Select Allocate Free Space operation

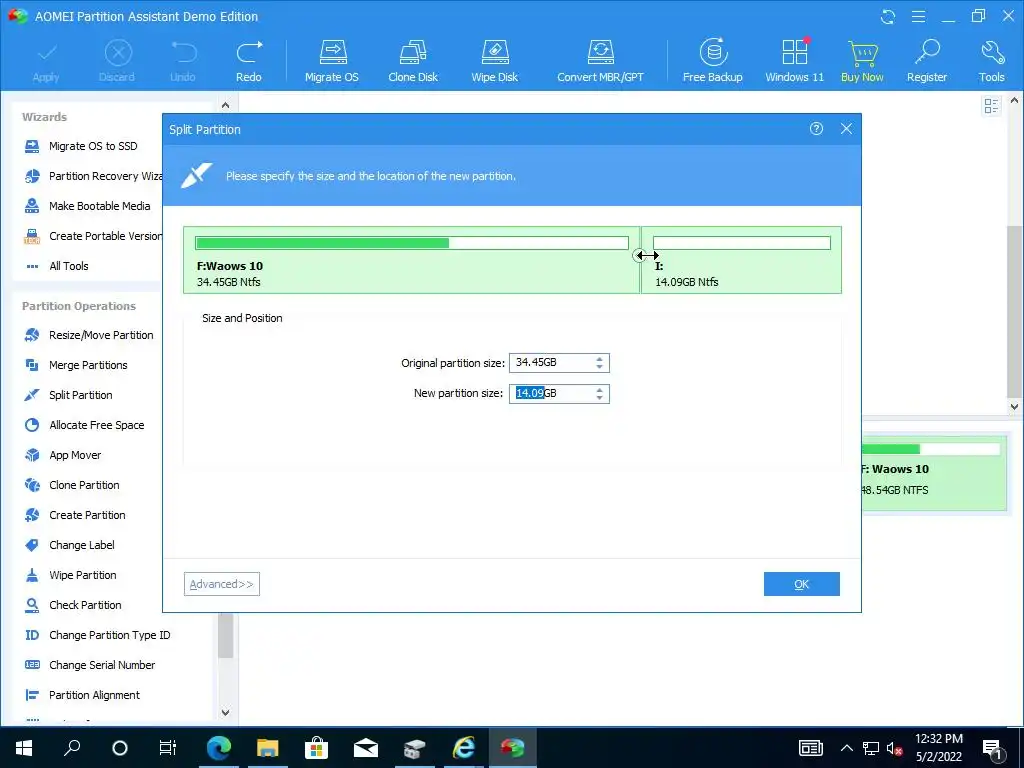(x=84, y=425)
